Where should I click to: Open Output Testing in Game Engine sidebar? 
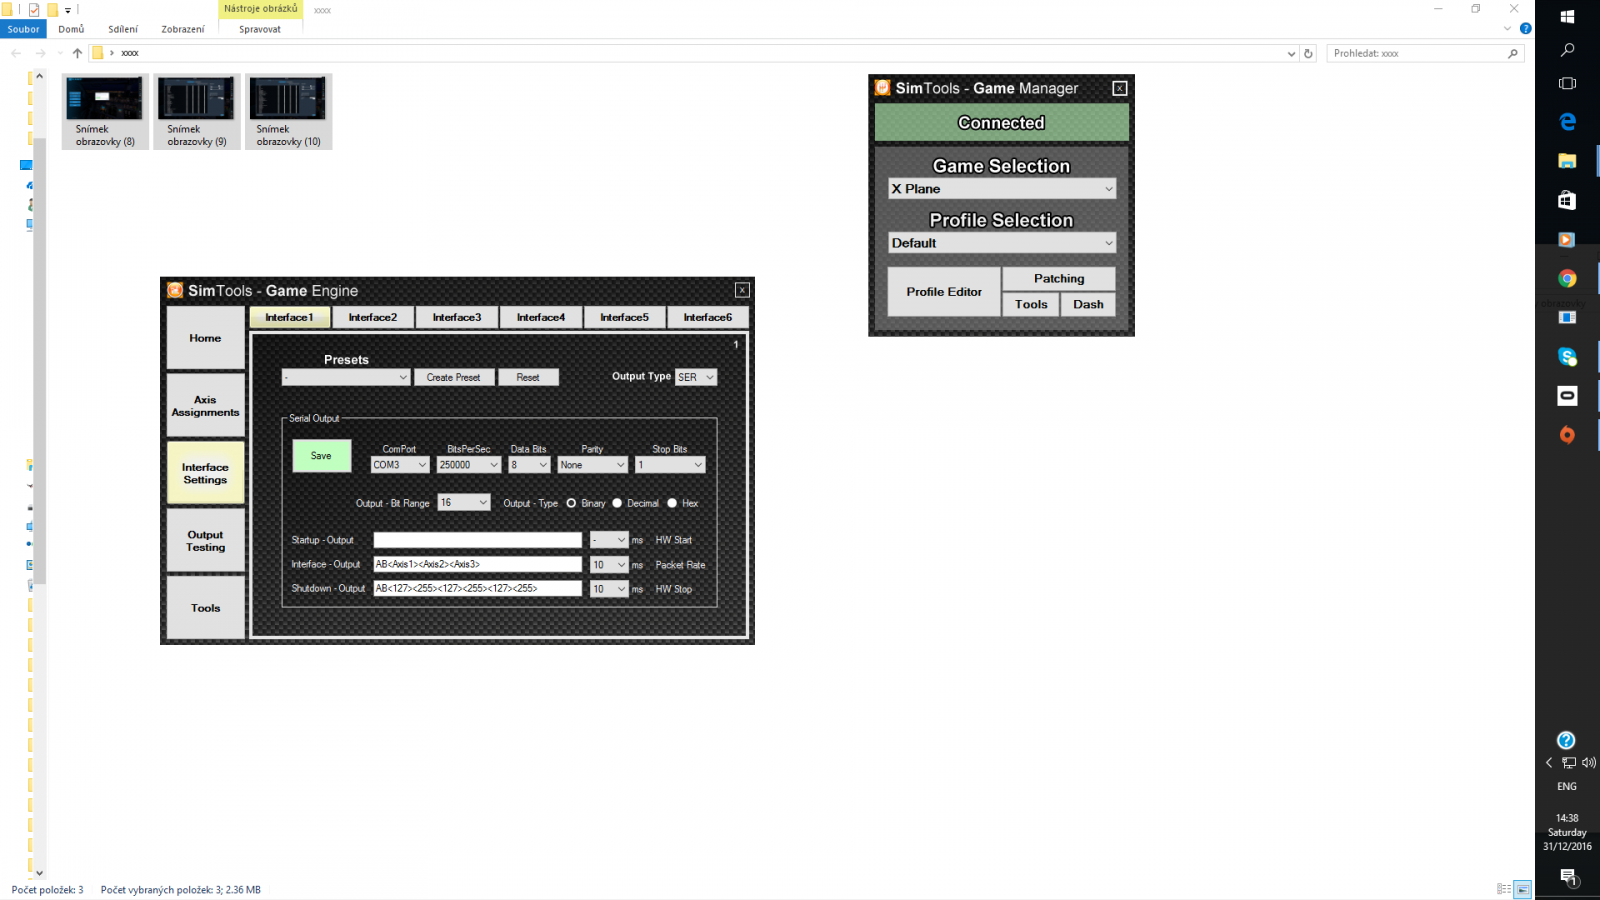(x=205, y=541)
